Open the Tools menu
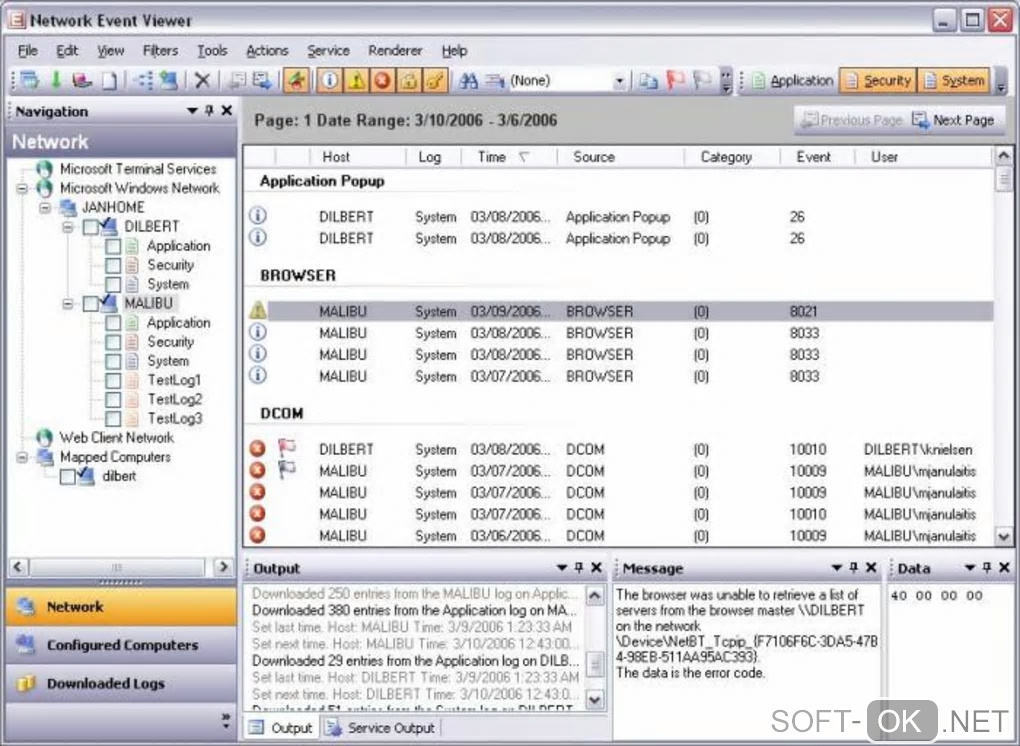1020x746 pixels. 212,51
